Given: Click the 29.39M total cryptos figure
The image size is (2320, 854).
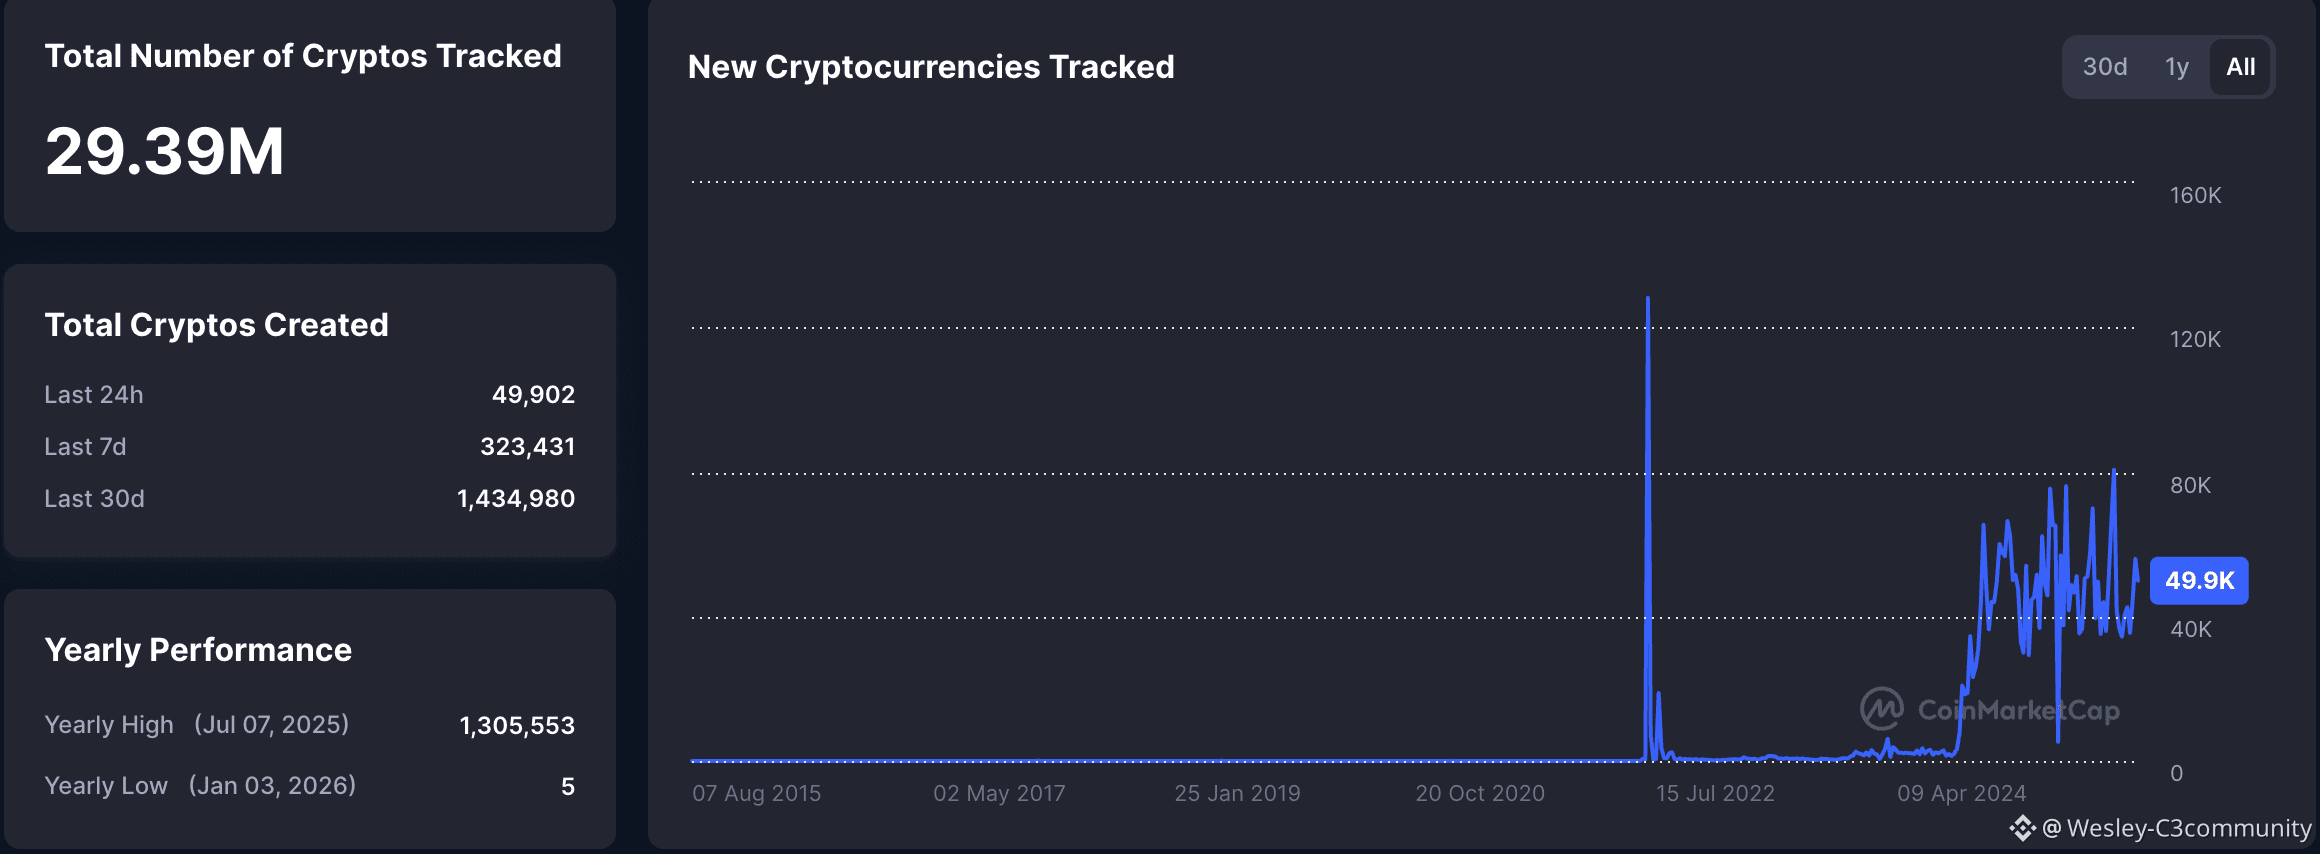Looking at the screenshot, I should (165, 151).
